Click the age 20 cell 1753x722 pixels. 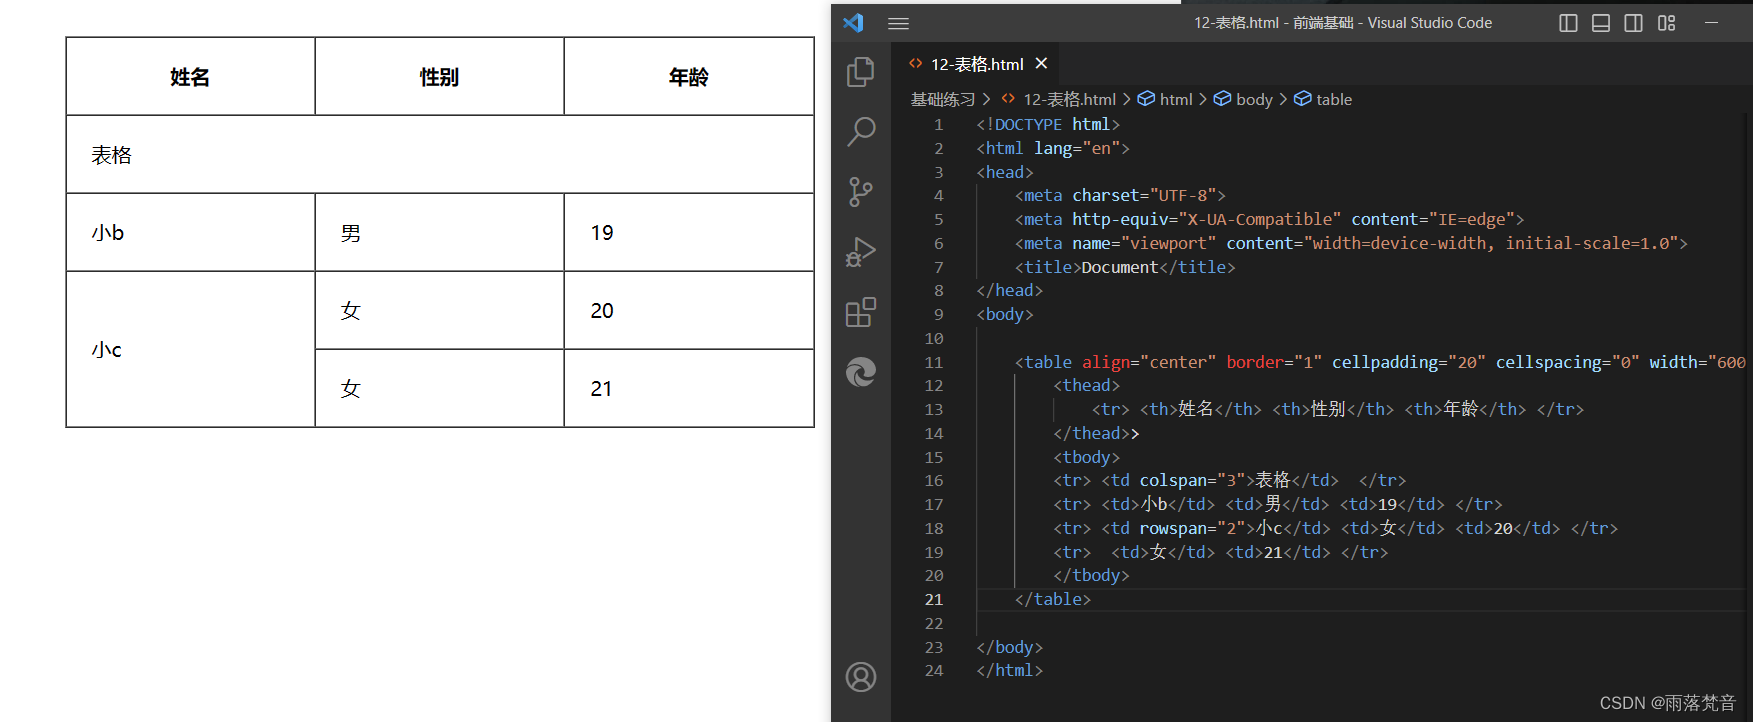688,311
